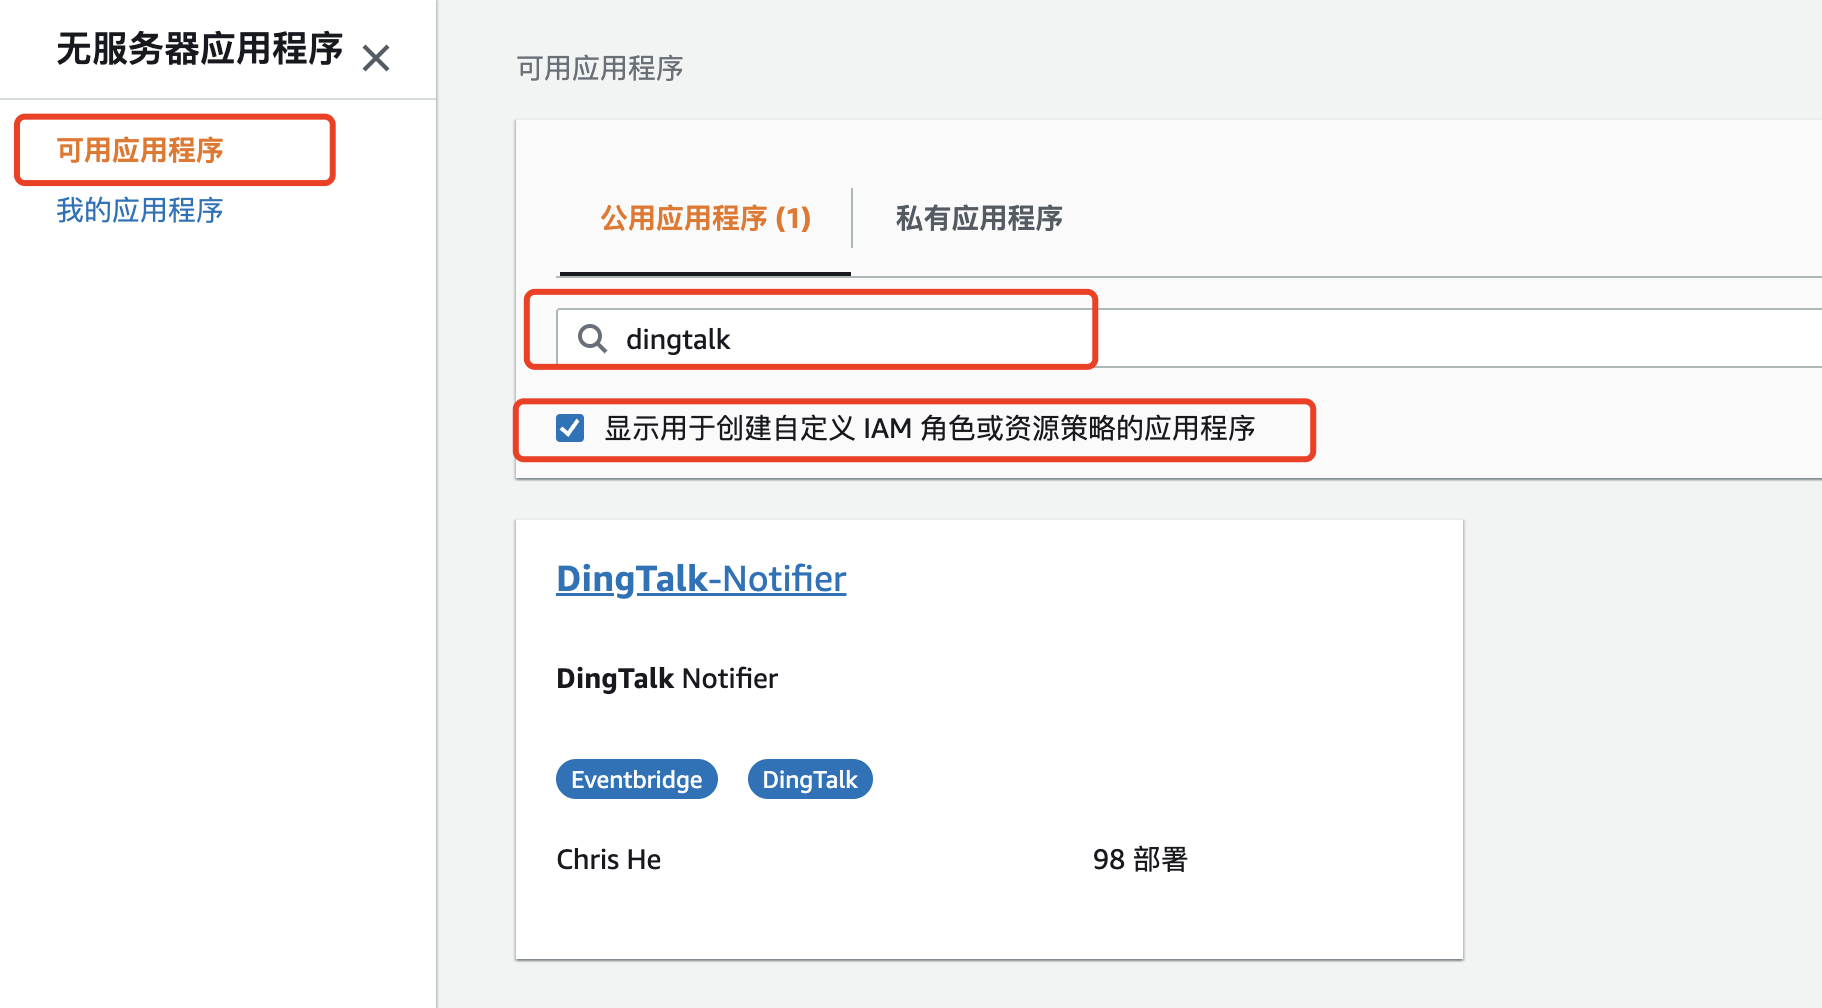Click the 可用应用程序 page heading
The image size is (1822, 1008).
599,68
